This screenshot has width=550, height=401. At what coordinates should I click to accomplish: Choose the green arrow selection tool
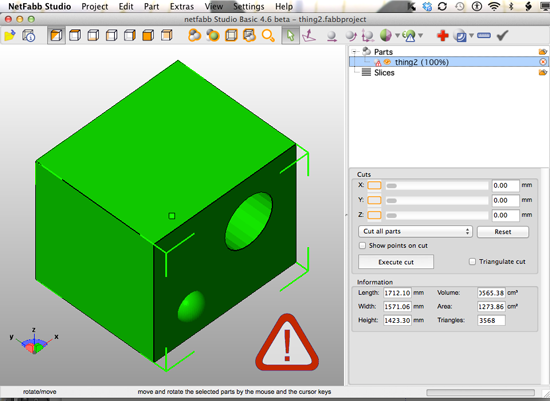290,35
